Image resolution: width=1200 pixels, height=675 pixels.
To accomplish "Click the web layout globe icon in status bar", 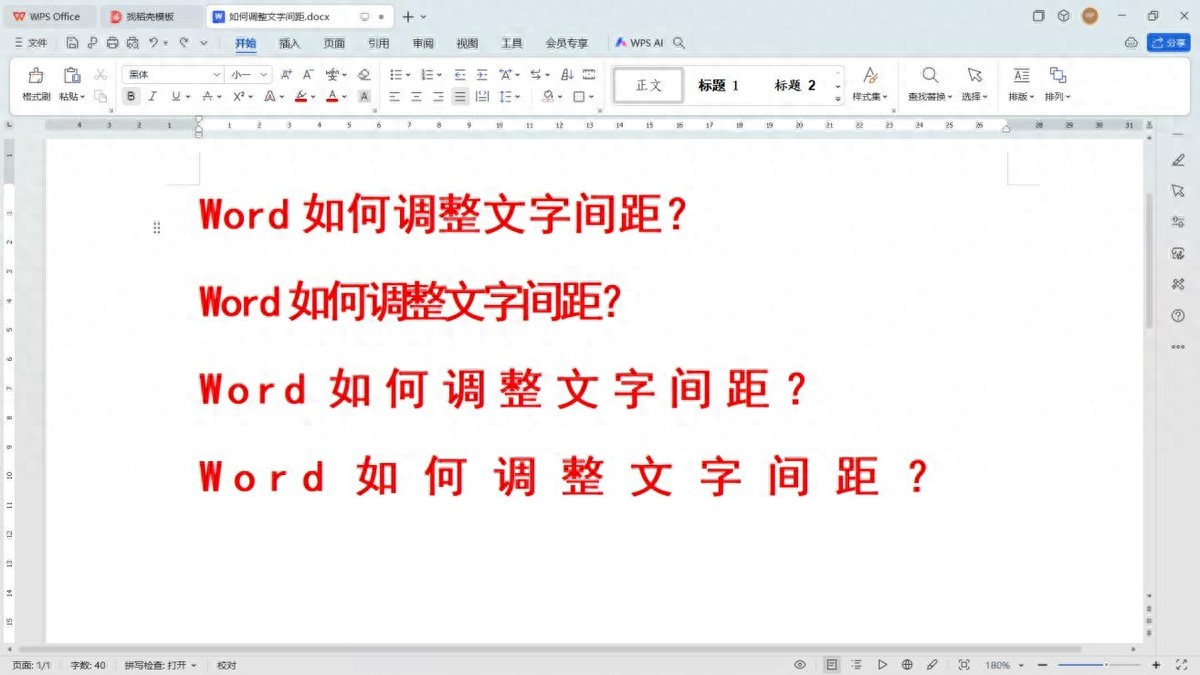I will click(x=907, y=665).
